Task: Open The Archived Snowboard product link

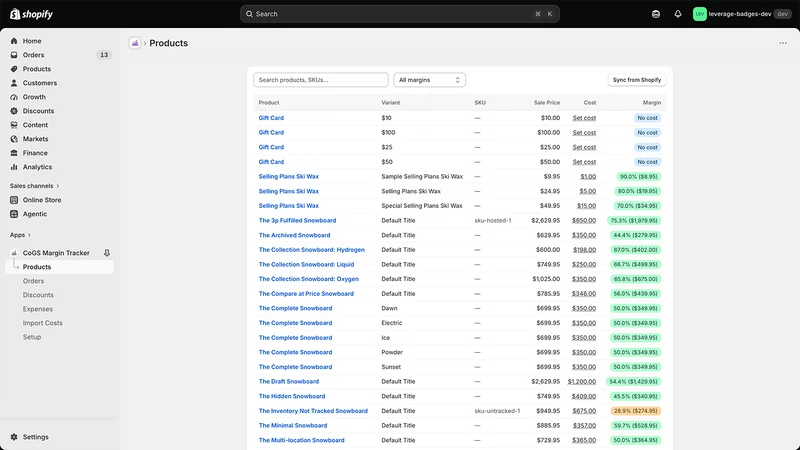Action: (x=294, y=235)
